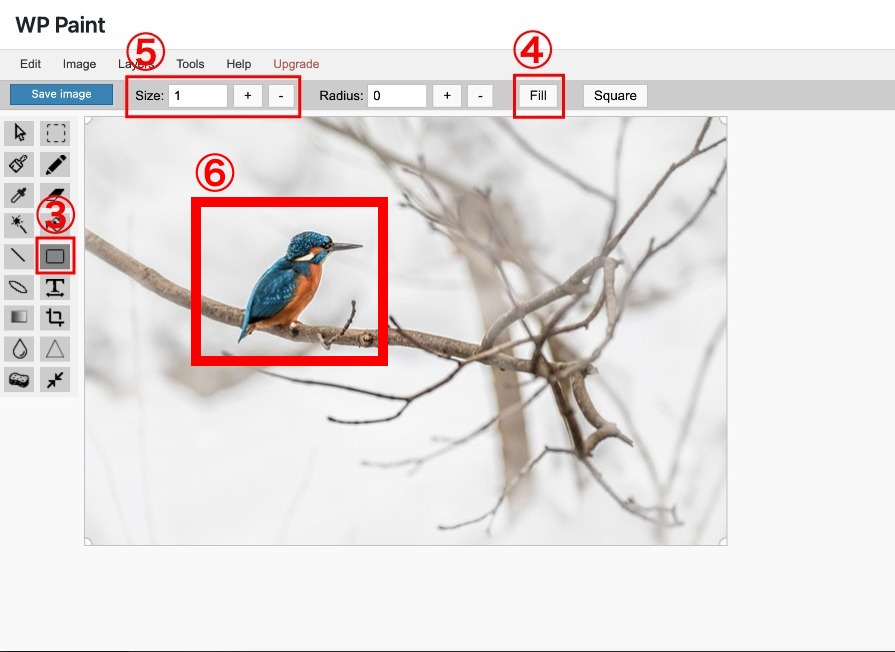Image resolution: width=895 pixels, height=652 pixels.
Task: Open the Tools menu
Action: click(190, 64)
